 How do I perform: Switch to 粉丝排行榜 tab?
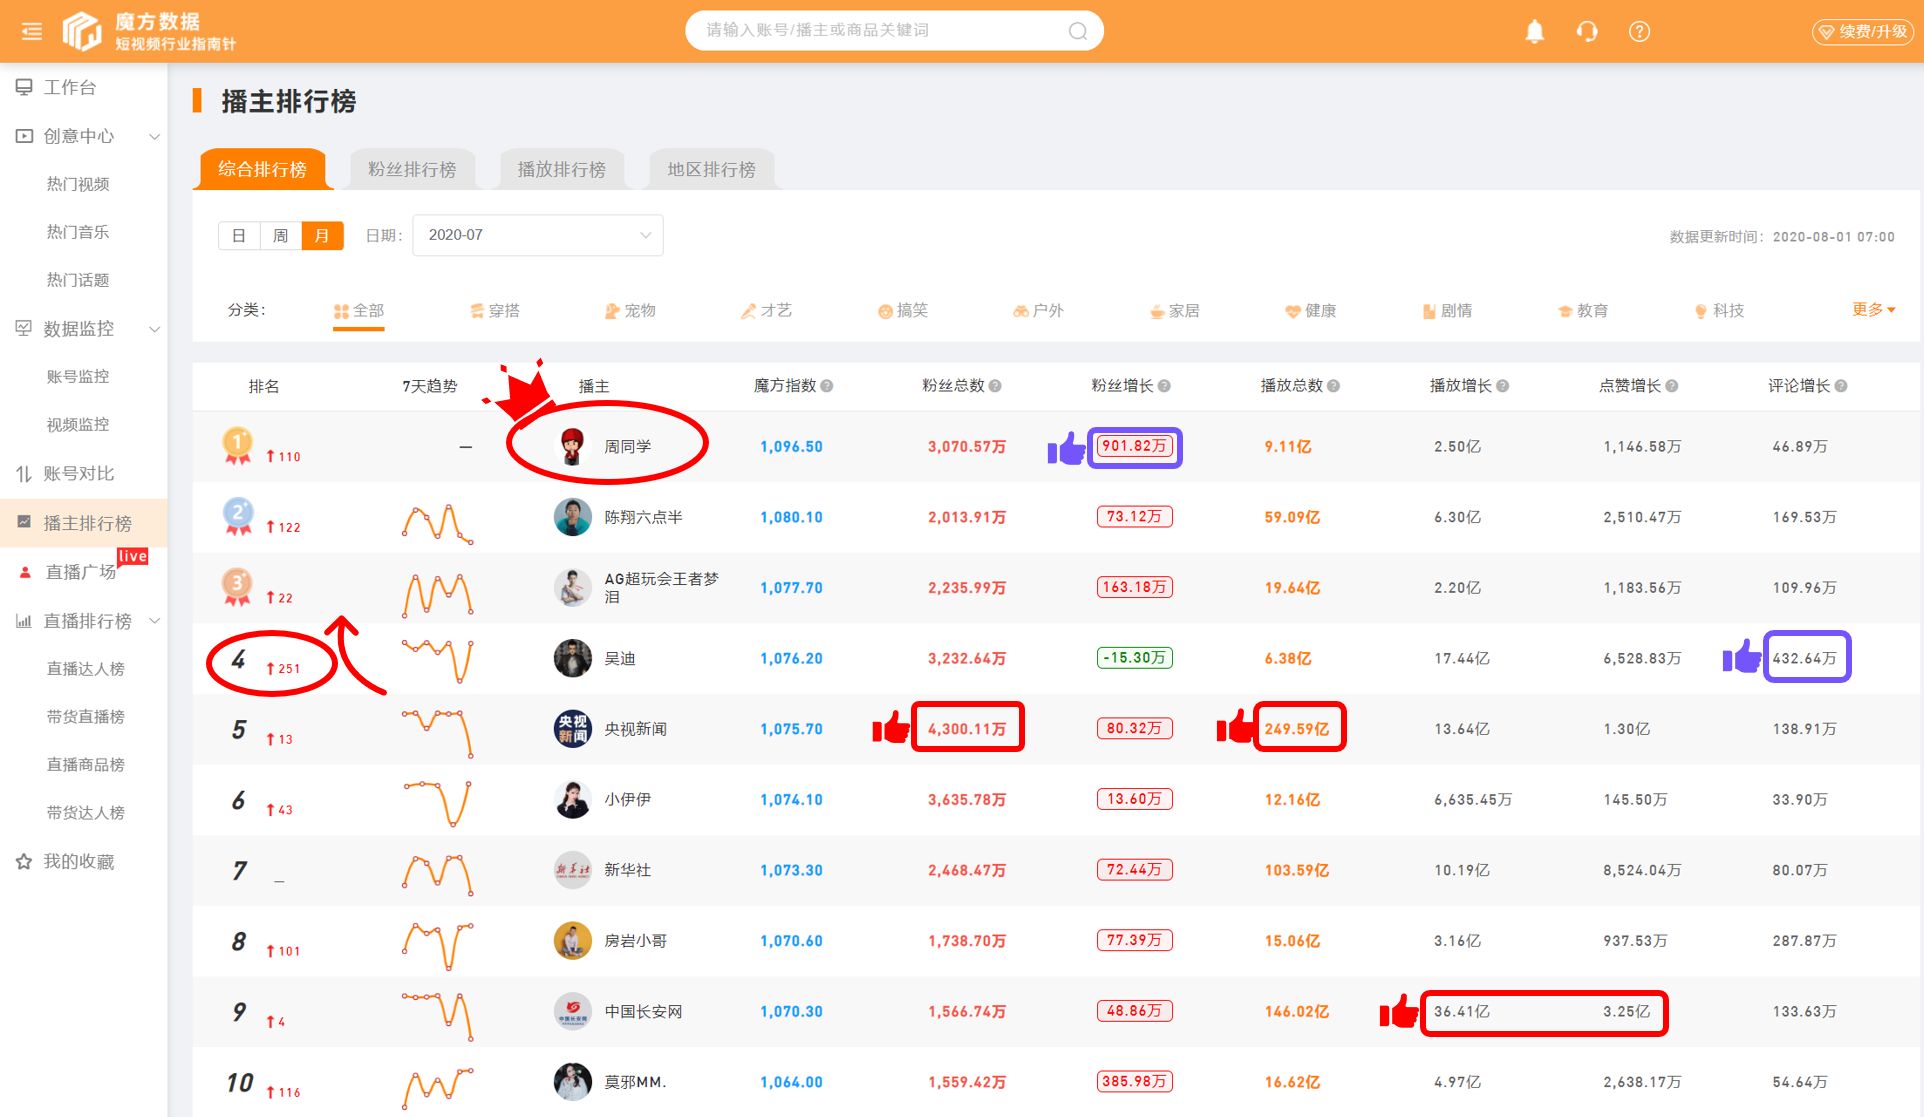click(x=412, y=169)
